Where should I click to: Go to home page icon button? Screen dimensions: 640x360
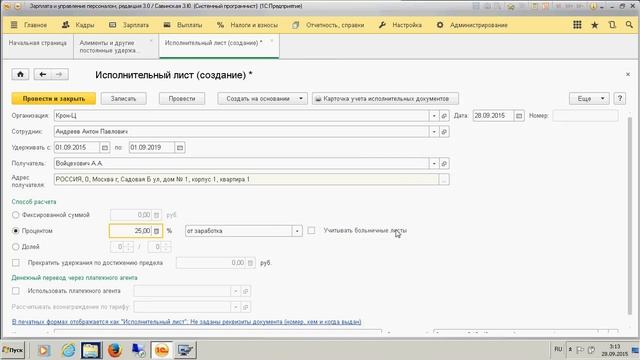coord(20,74)
